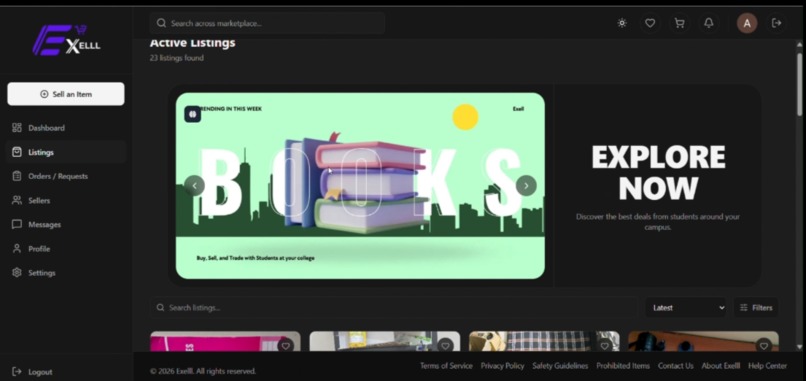Screen dimensions: 806x381
Task: Show next carousel slide
Action: 526,186
